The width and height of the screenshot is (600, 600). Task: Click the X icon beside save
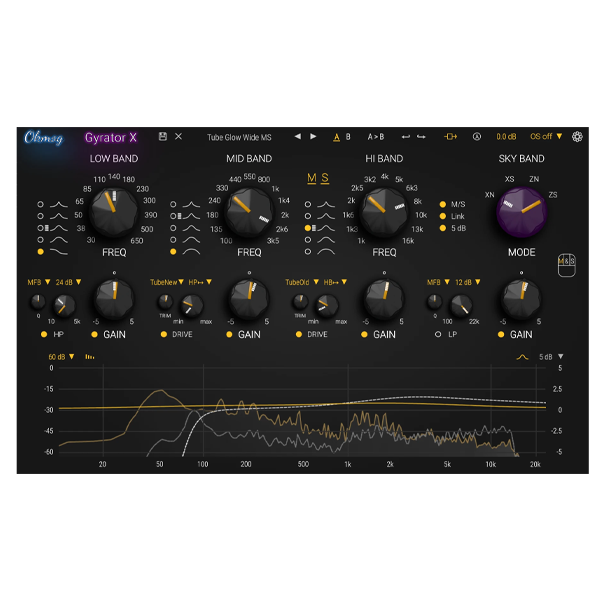(x=179, y=136)
